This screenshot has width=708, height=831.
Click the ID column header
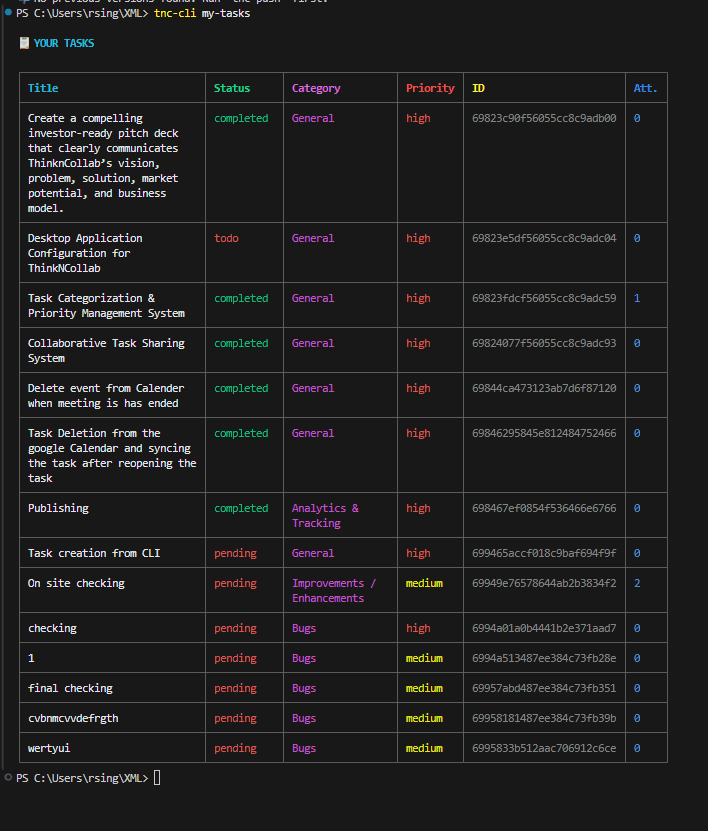pos(478,88)
